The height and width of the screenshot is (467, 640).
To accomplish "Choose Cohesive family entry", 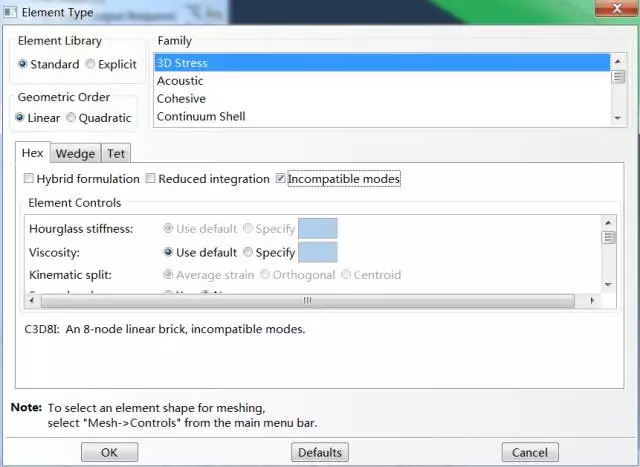I will [x=382, y=99].
